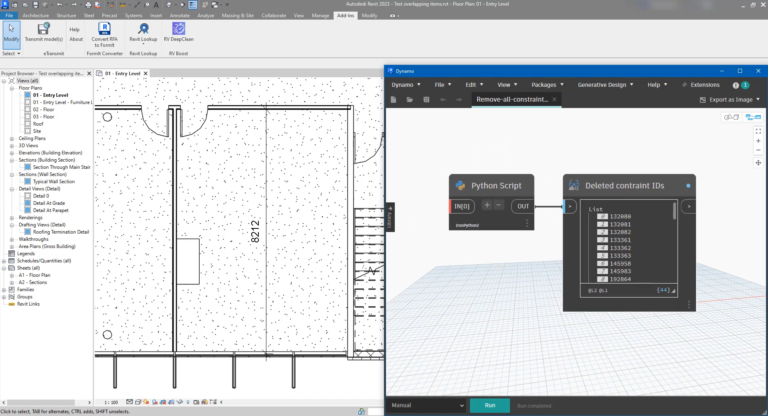
Task: Open Manage ribbon tab
Action: 320,16
